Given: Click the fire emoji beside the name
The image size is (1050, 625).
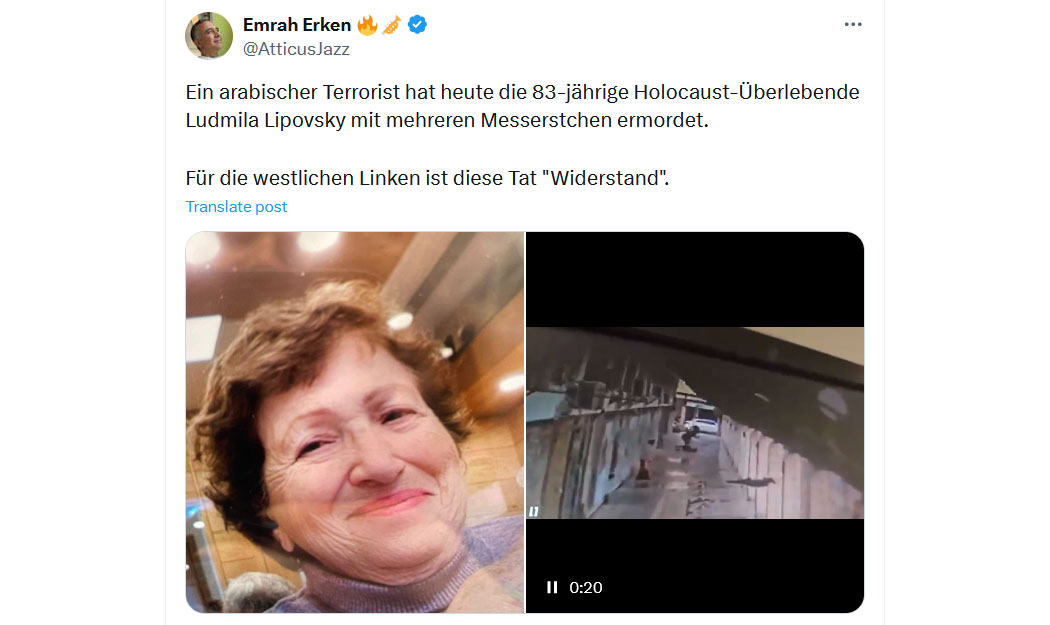Looking at the screenshot, I should pos(367,25).
